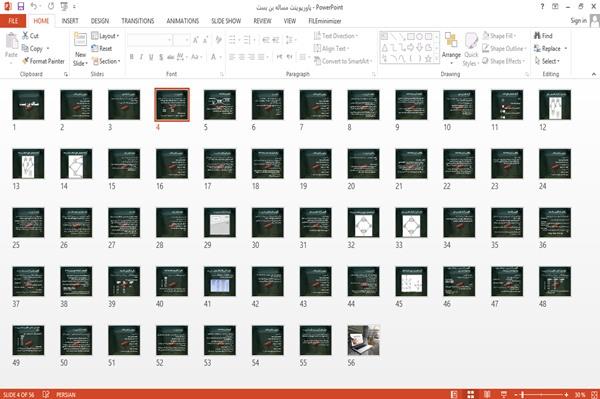Image resolution: width=600 pixels, height=399 pixels.
Task: Open the Section dropdown
Action: [106, 61]
